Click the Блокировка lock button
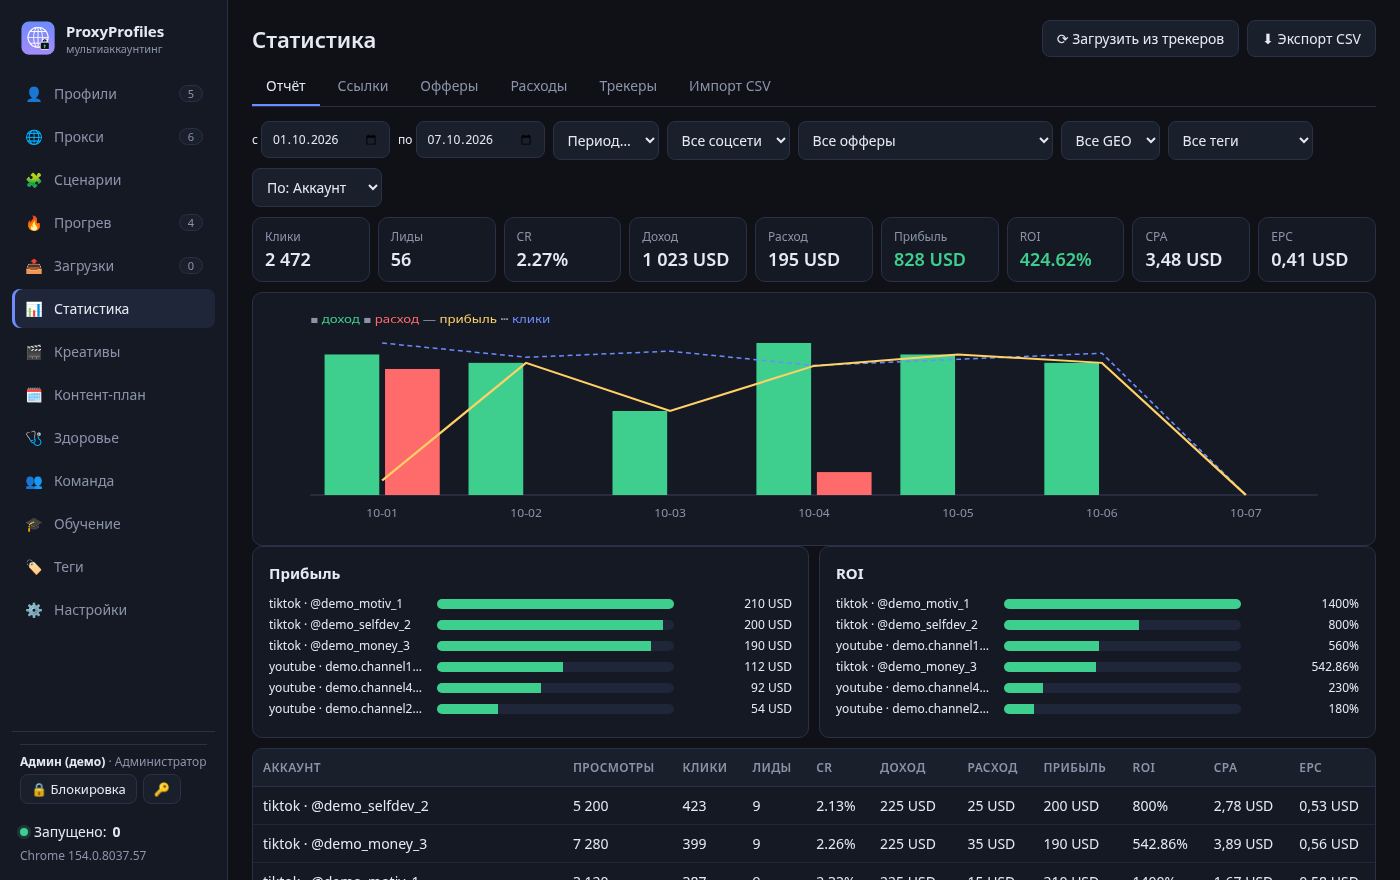 [79, 789]
